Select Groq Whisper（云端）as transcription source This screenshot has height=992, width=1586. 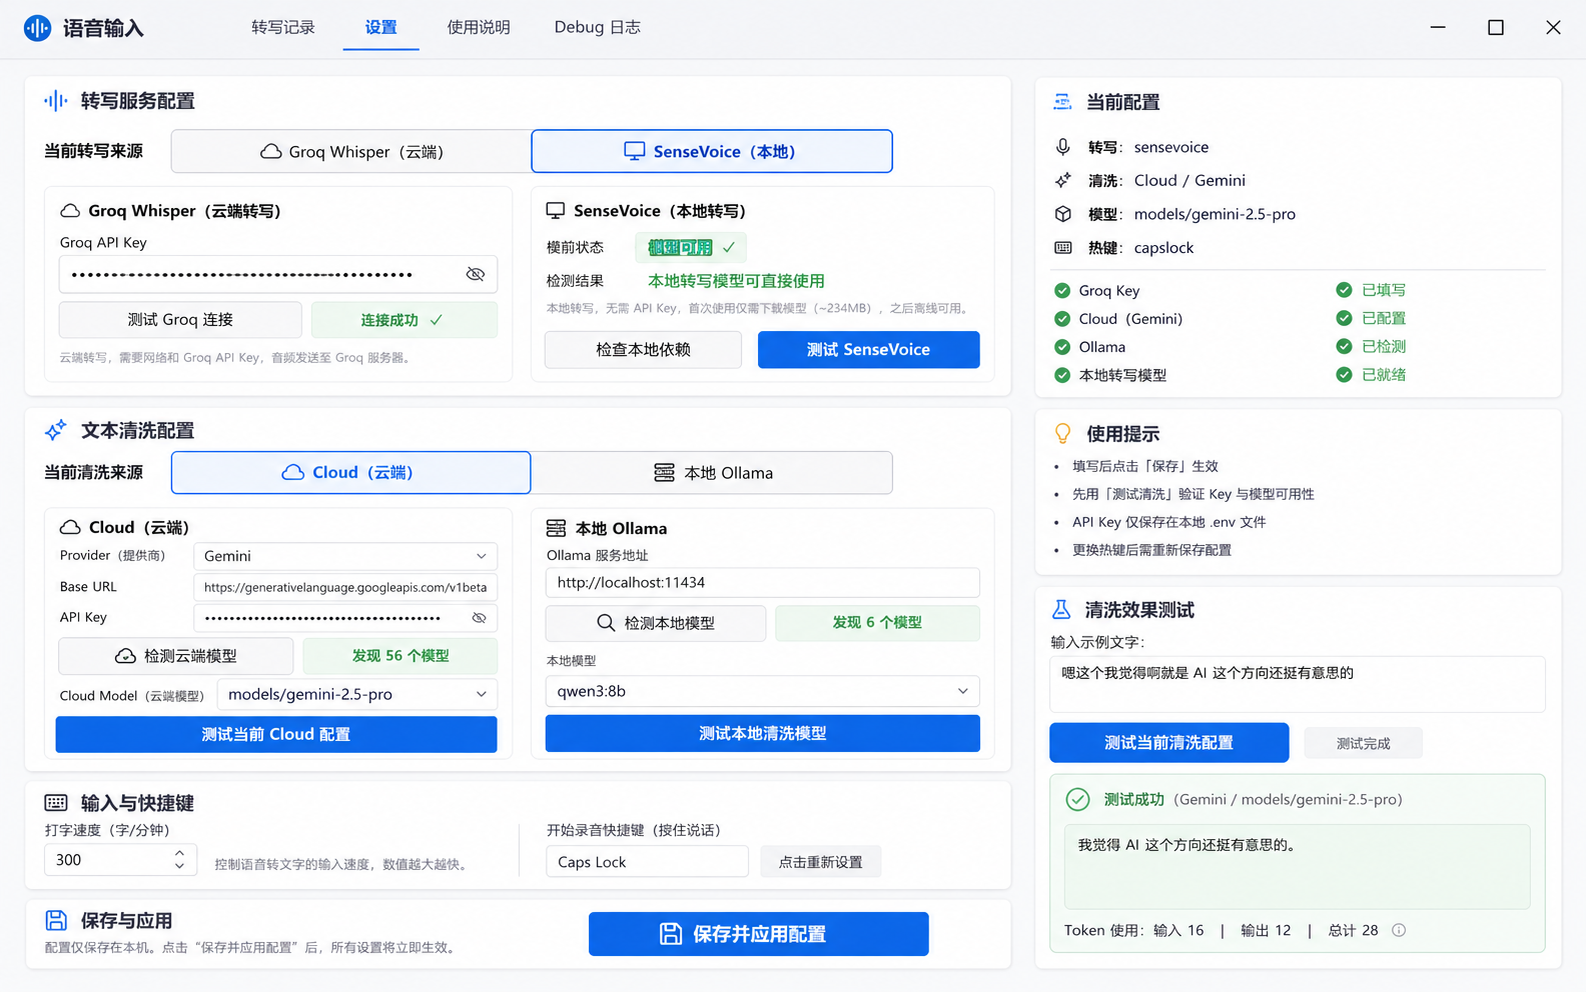(351, 151)
